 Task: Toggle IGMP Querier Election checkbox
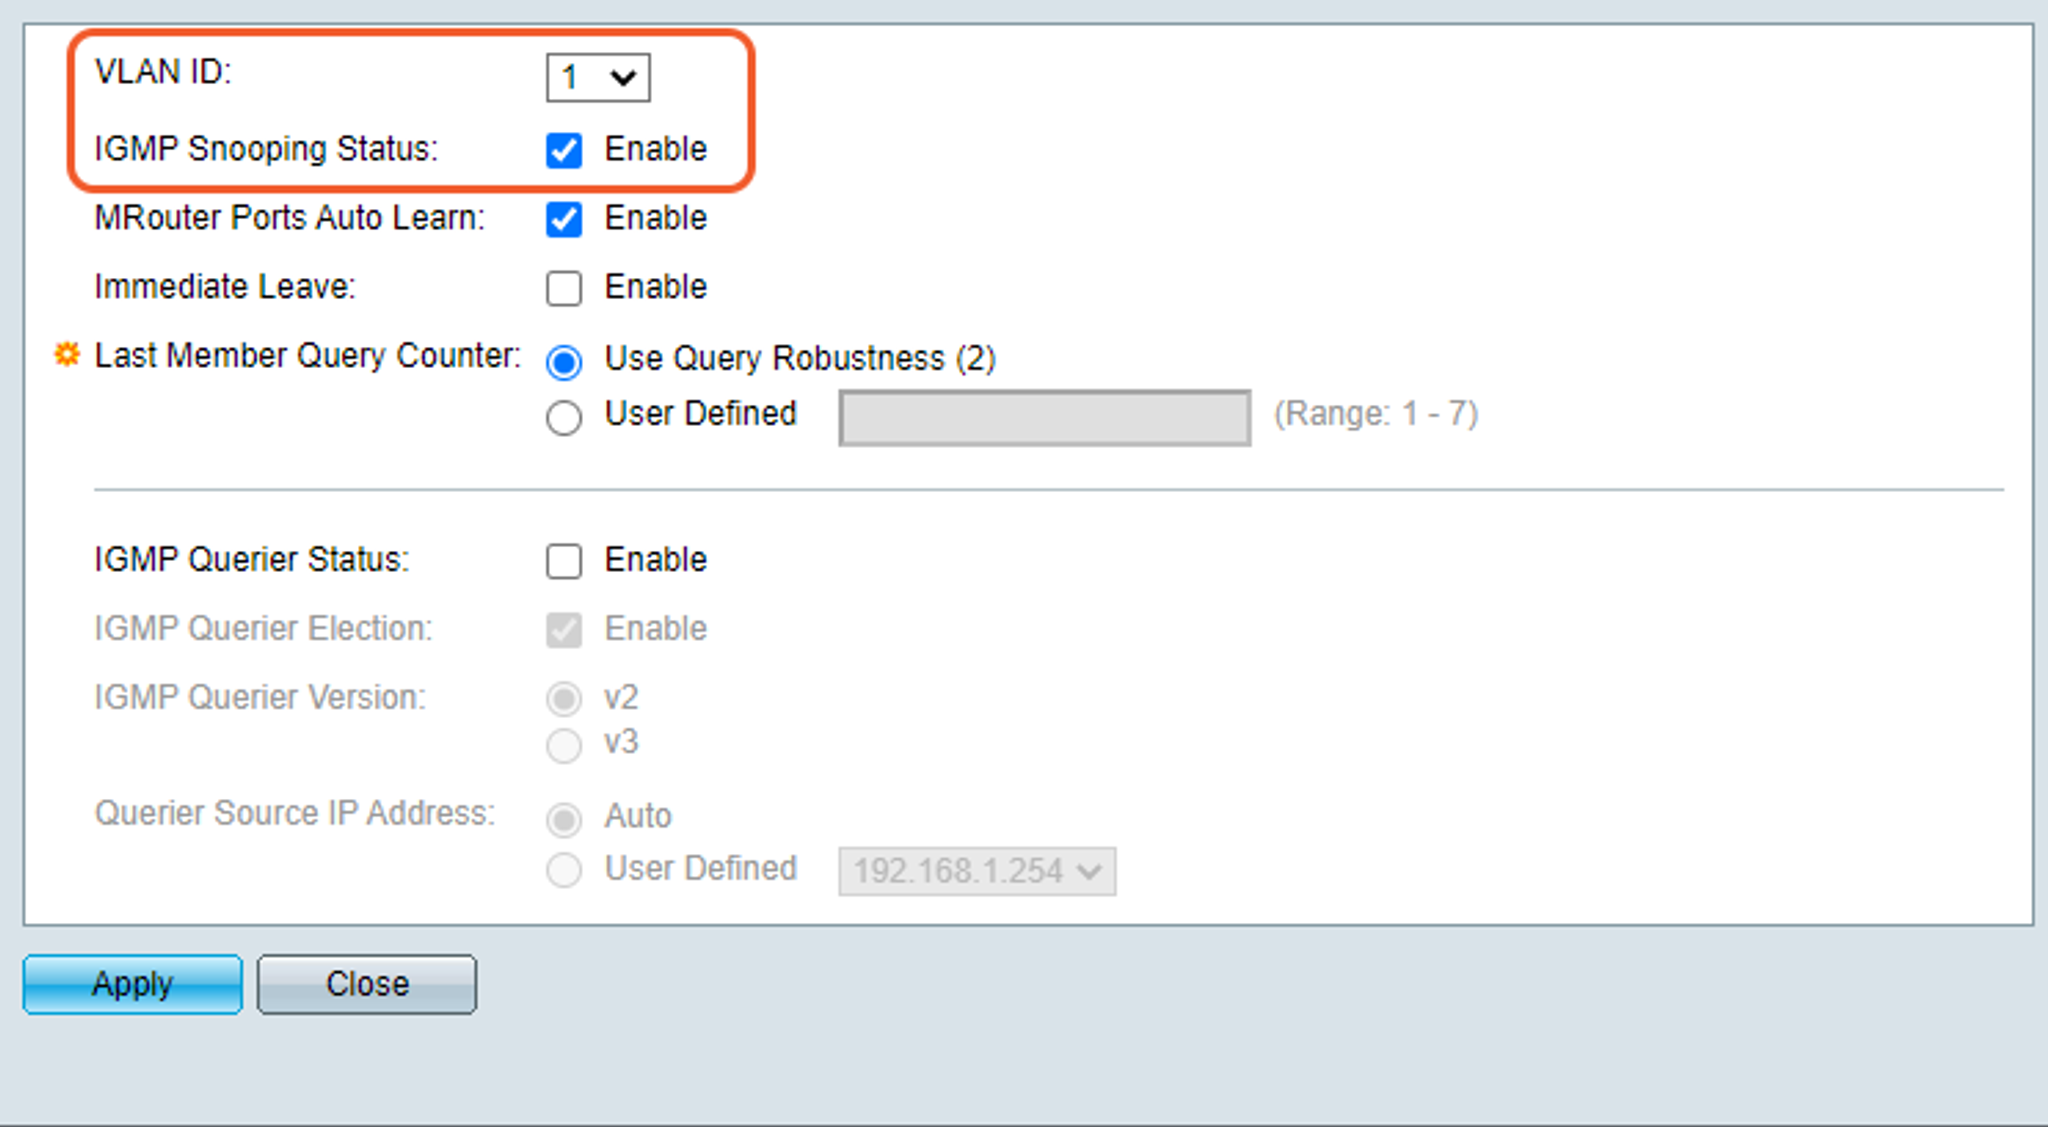564,630
